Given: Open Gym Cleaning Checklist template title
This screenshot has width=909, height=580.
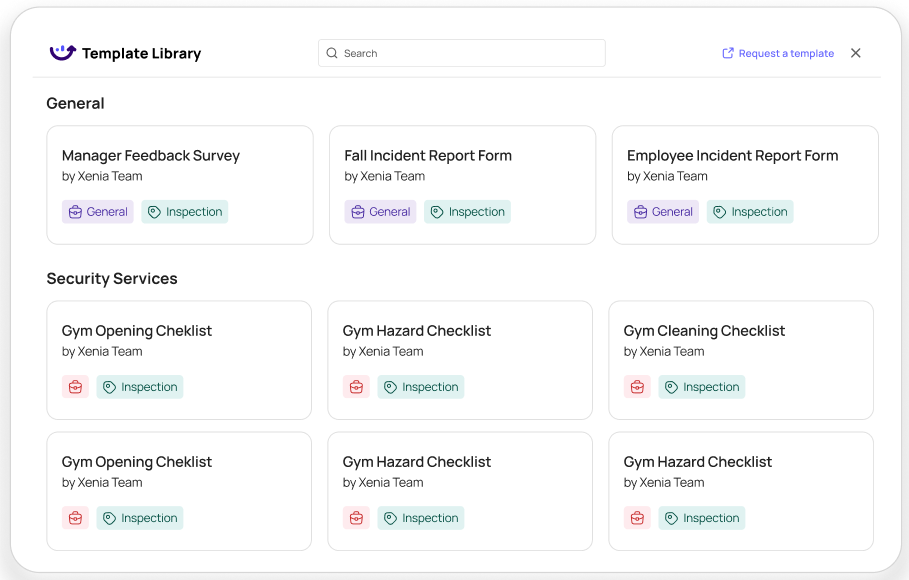Looking at the screenshot, I should pyautogui.click(x=704, y=331).
